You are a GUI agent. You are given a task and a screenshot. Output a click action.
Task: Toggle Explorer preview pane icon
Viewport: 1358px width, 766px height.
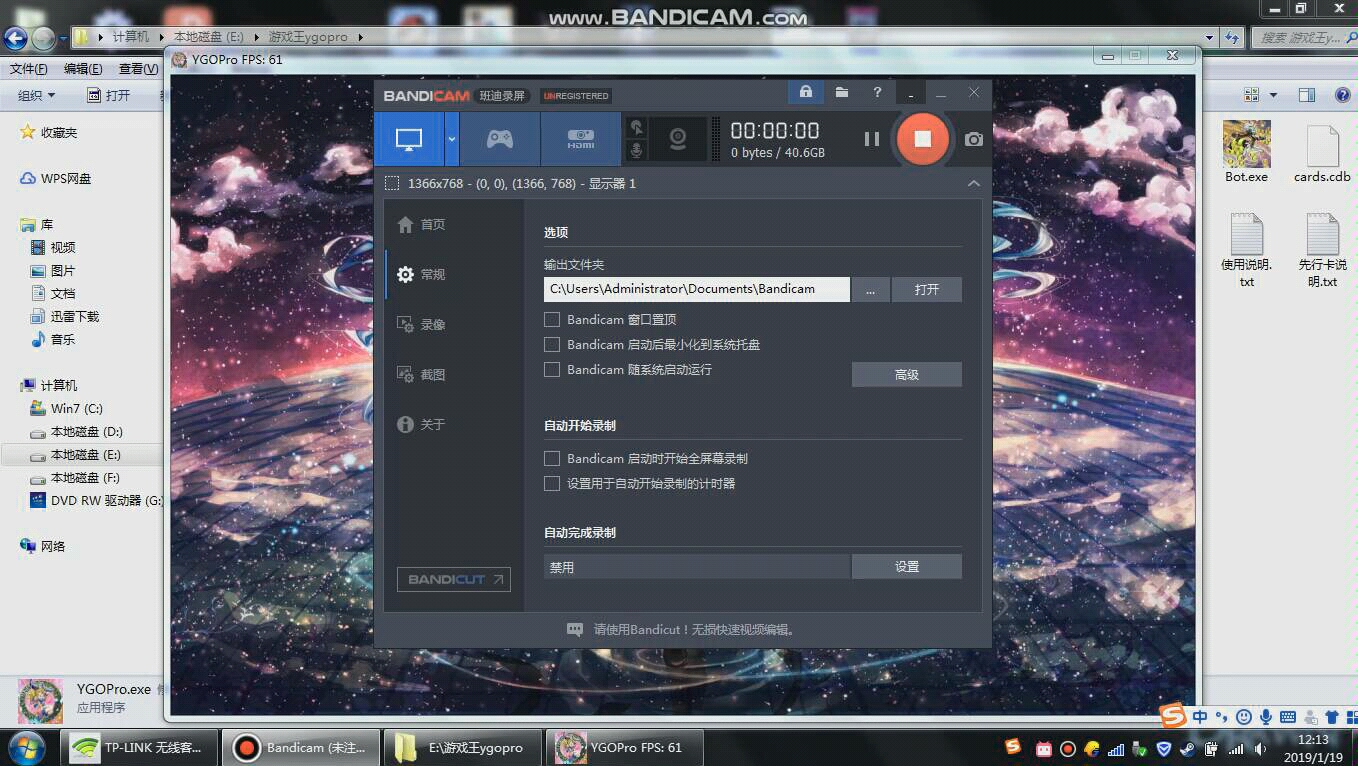(1307, 95)
